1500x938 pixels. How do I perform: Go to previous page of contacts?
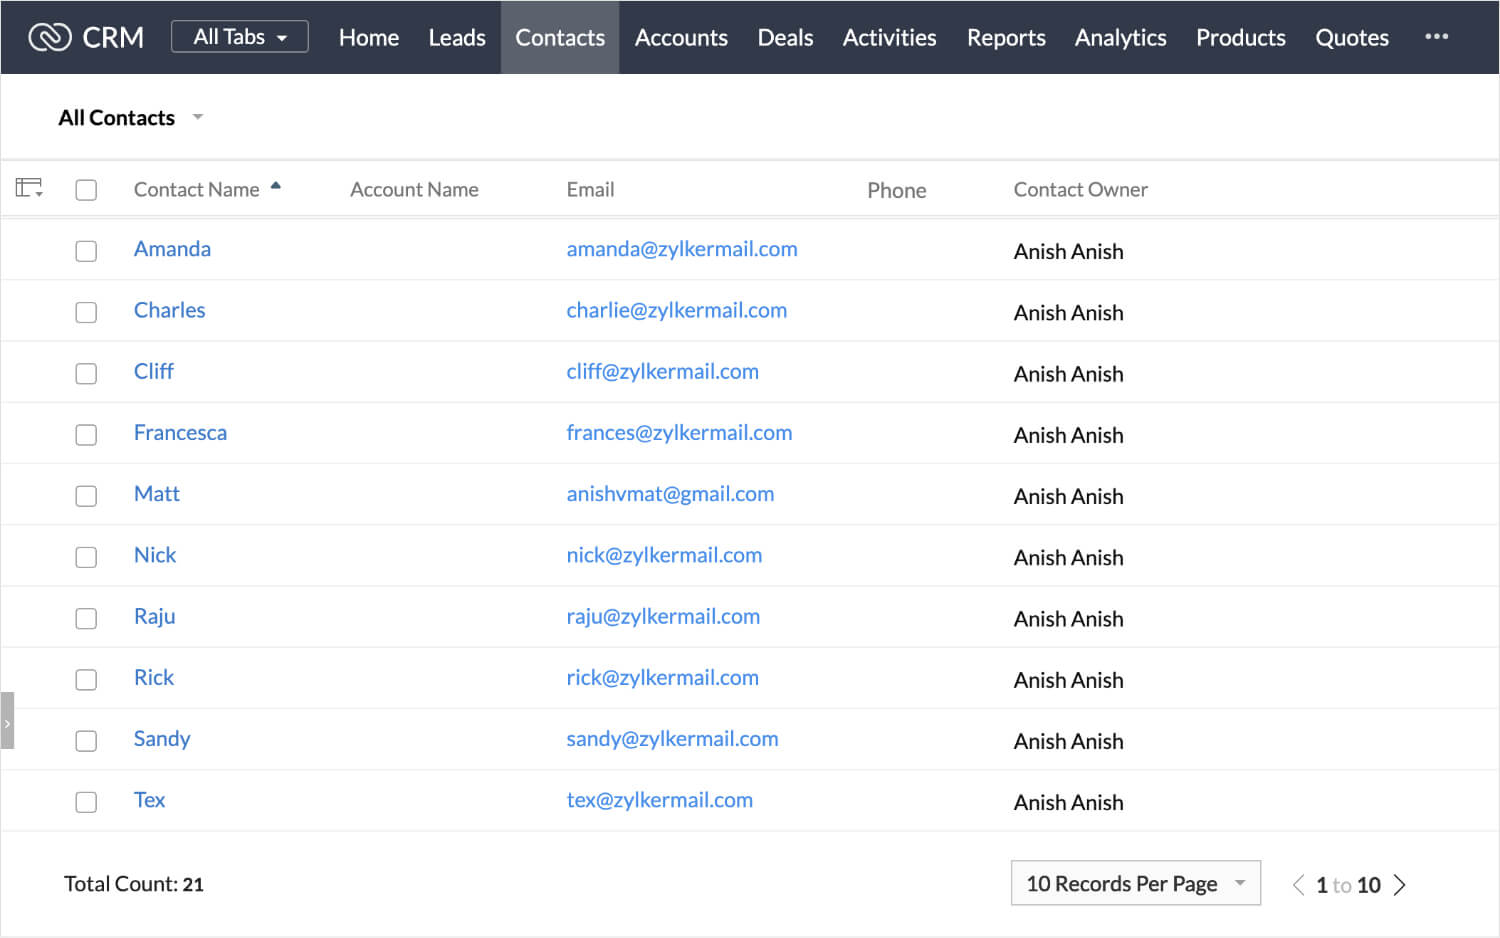(x=1298, y=885)
